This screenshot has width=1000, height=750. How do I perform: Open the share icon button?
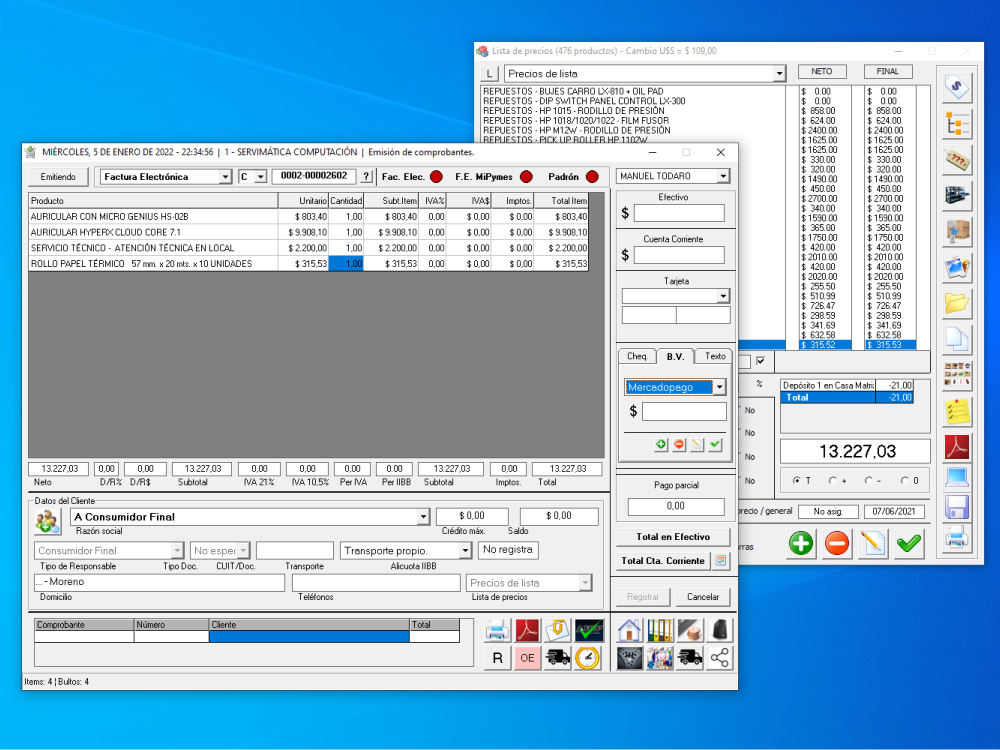point(719,657)
